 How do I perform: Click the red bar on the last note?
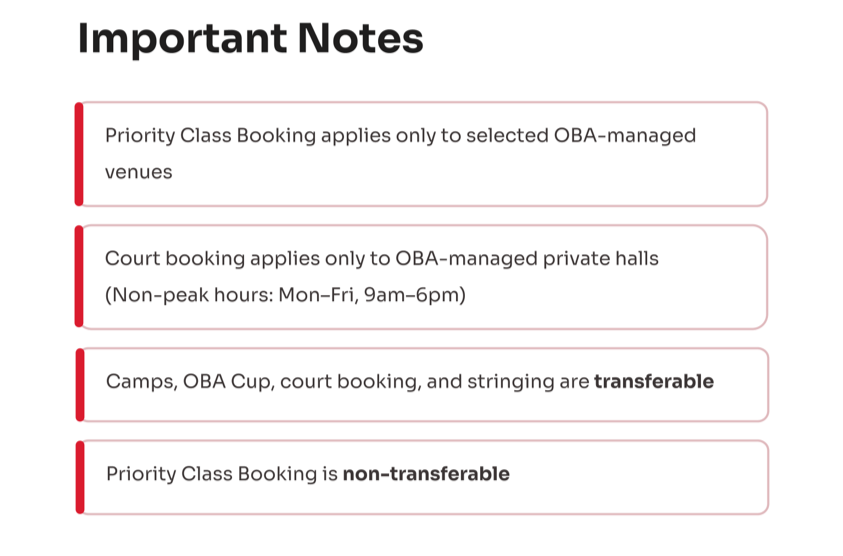(x=79, y=477)
